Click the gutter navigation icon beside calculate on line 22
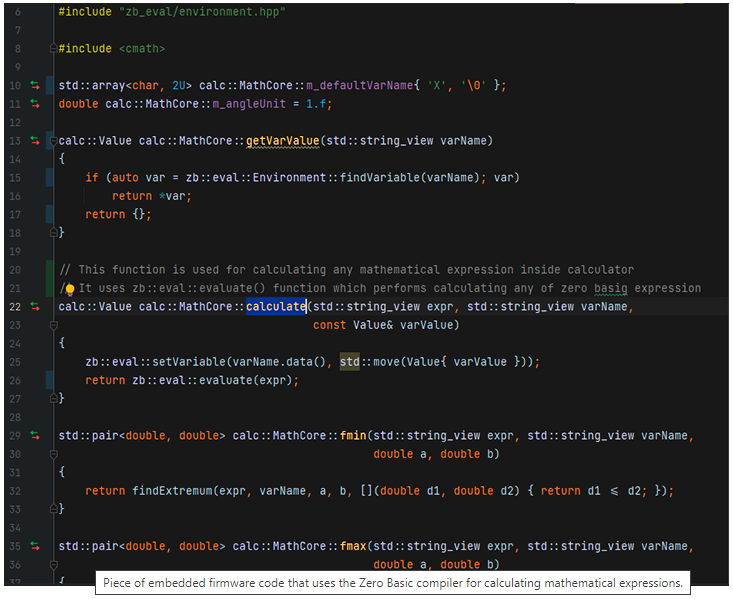 tap(35, 306)
